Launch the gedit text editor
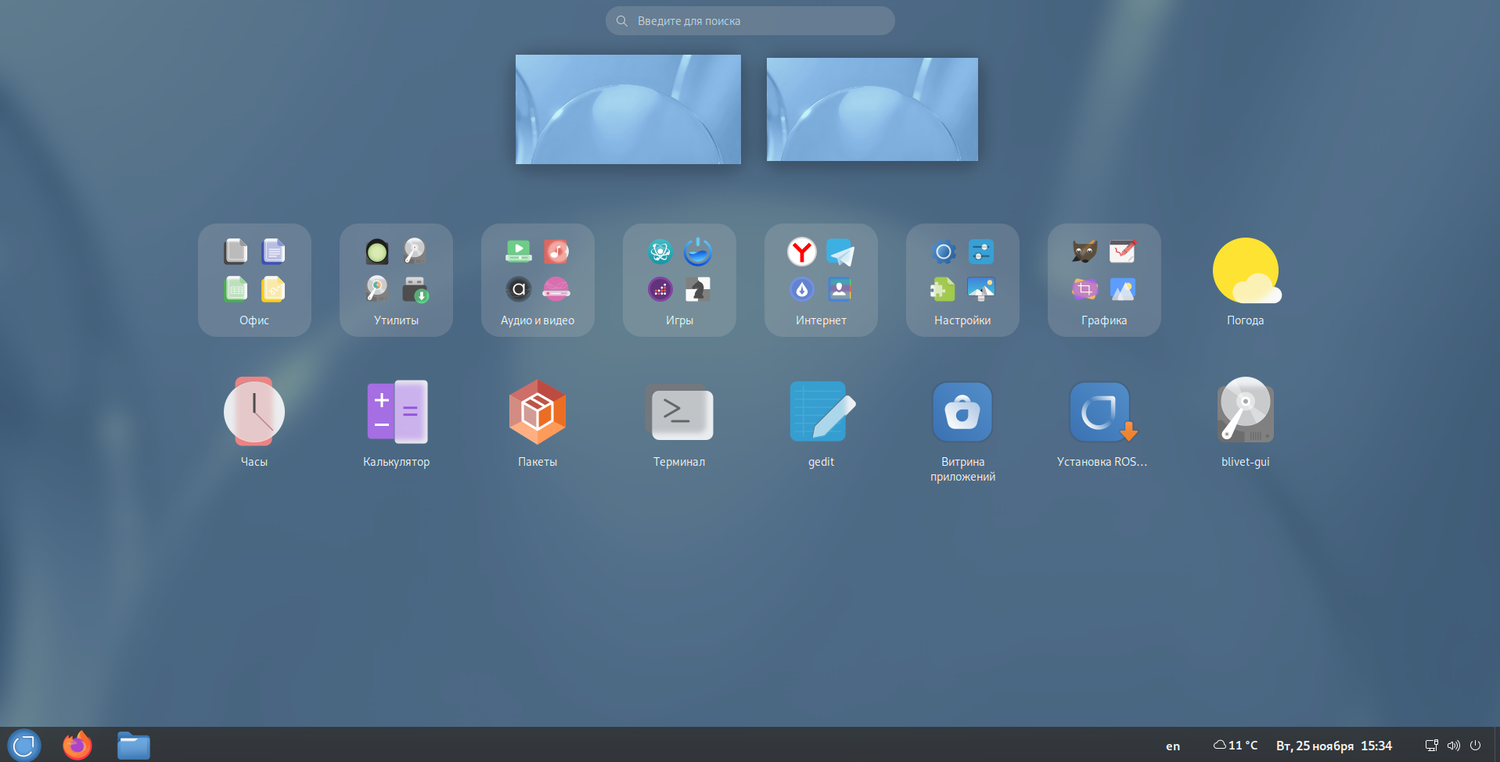This screenshot has height=762, width=1500. (821, 422)
